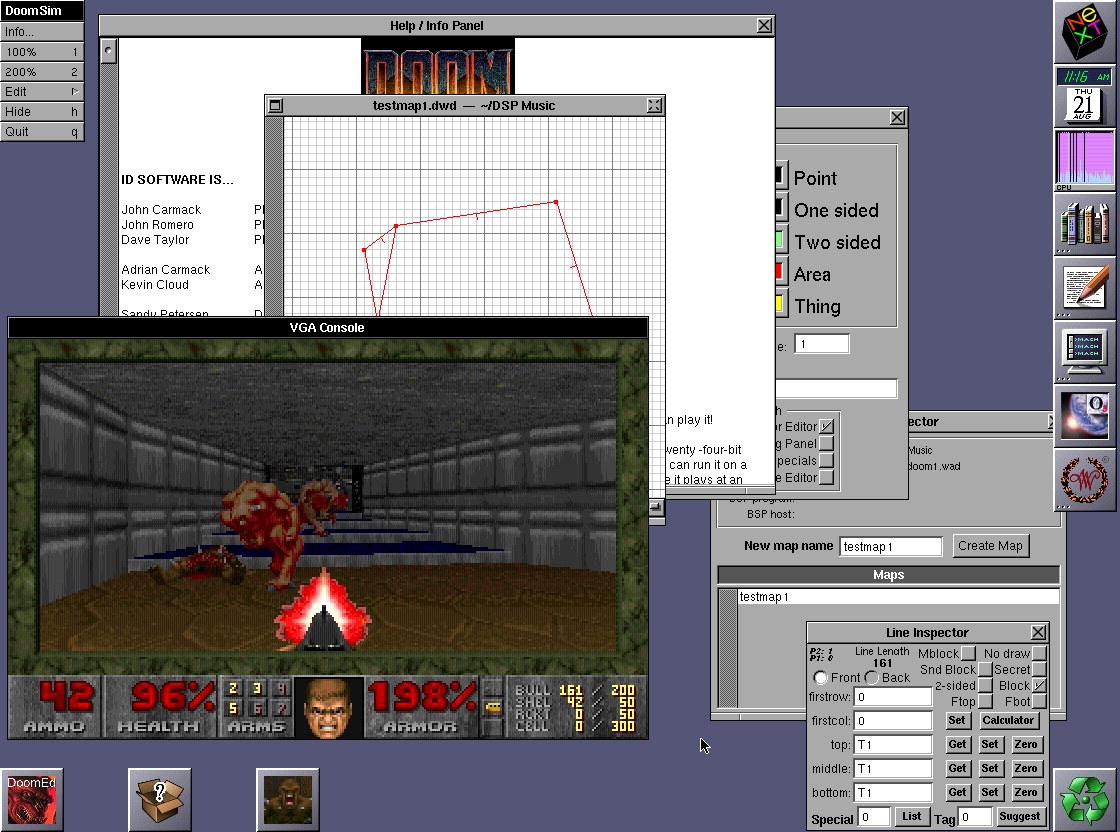
Task: Click the yellow Thing color swatch
Action: pos(779,304)
